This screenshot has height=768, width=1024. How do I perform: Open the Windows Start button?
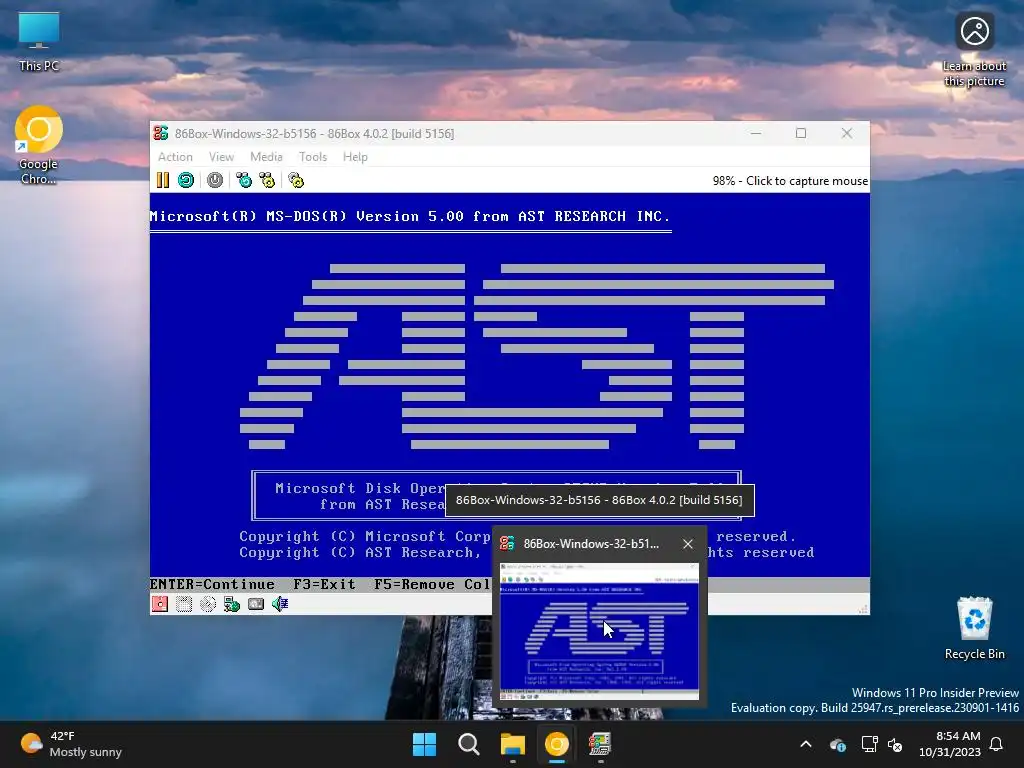[x=424, y=744]
